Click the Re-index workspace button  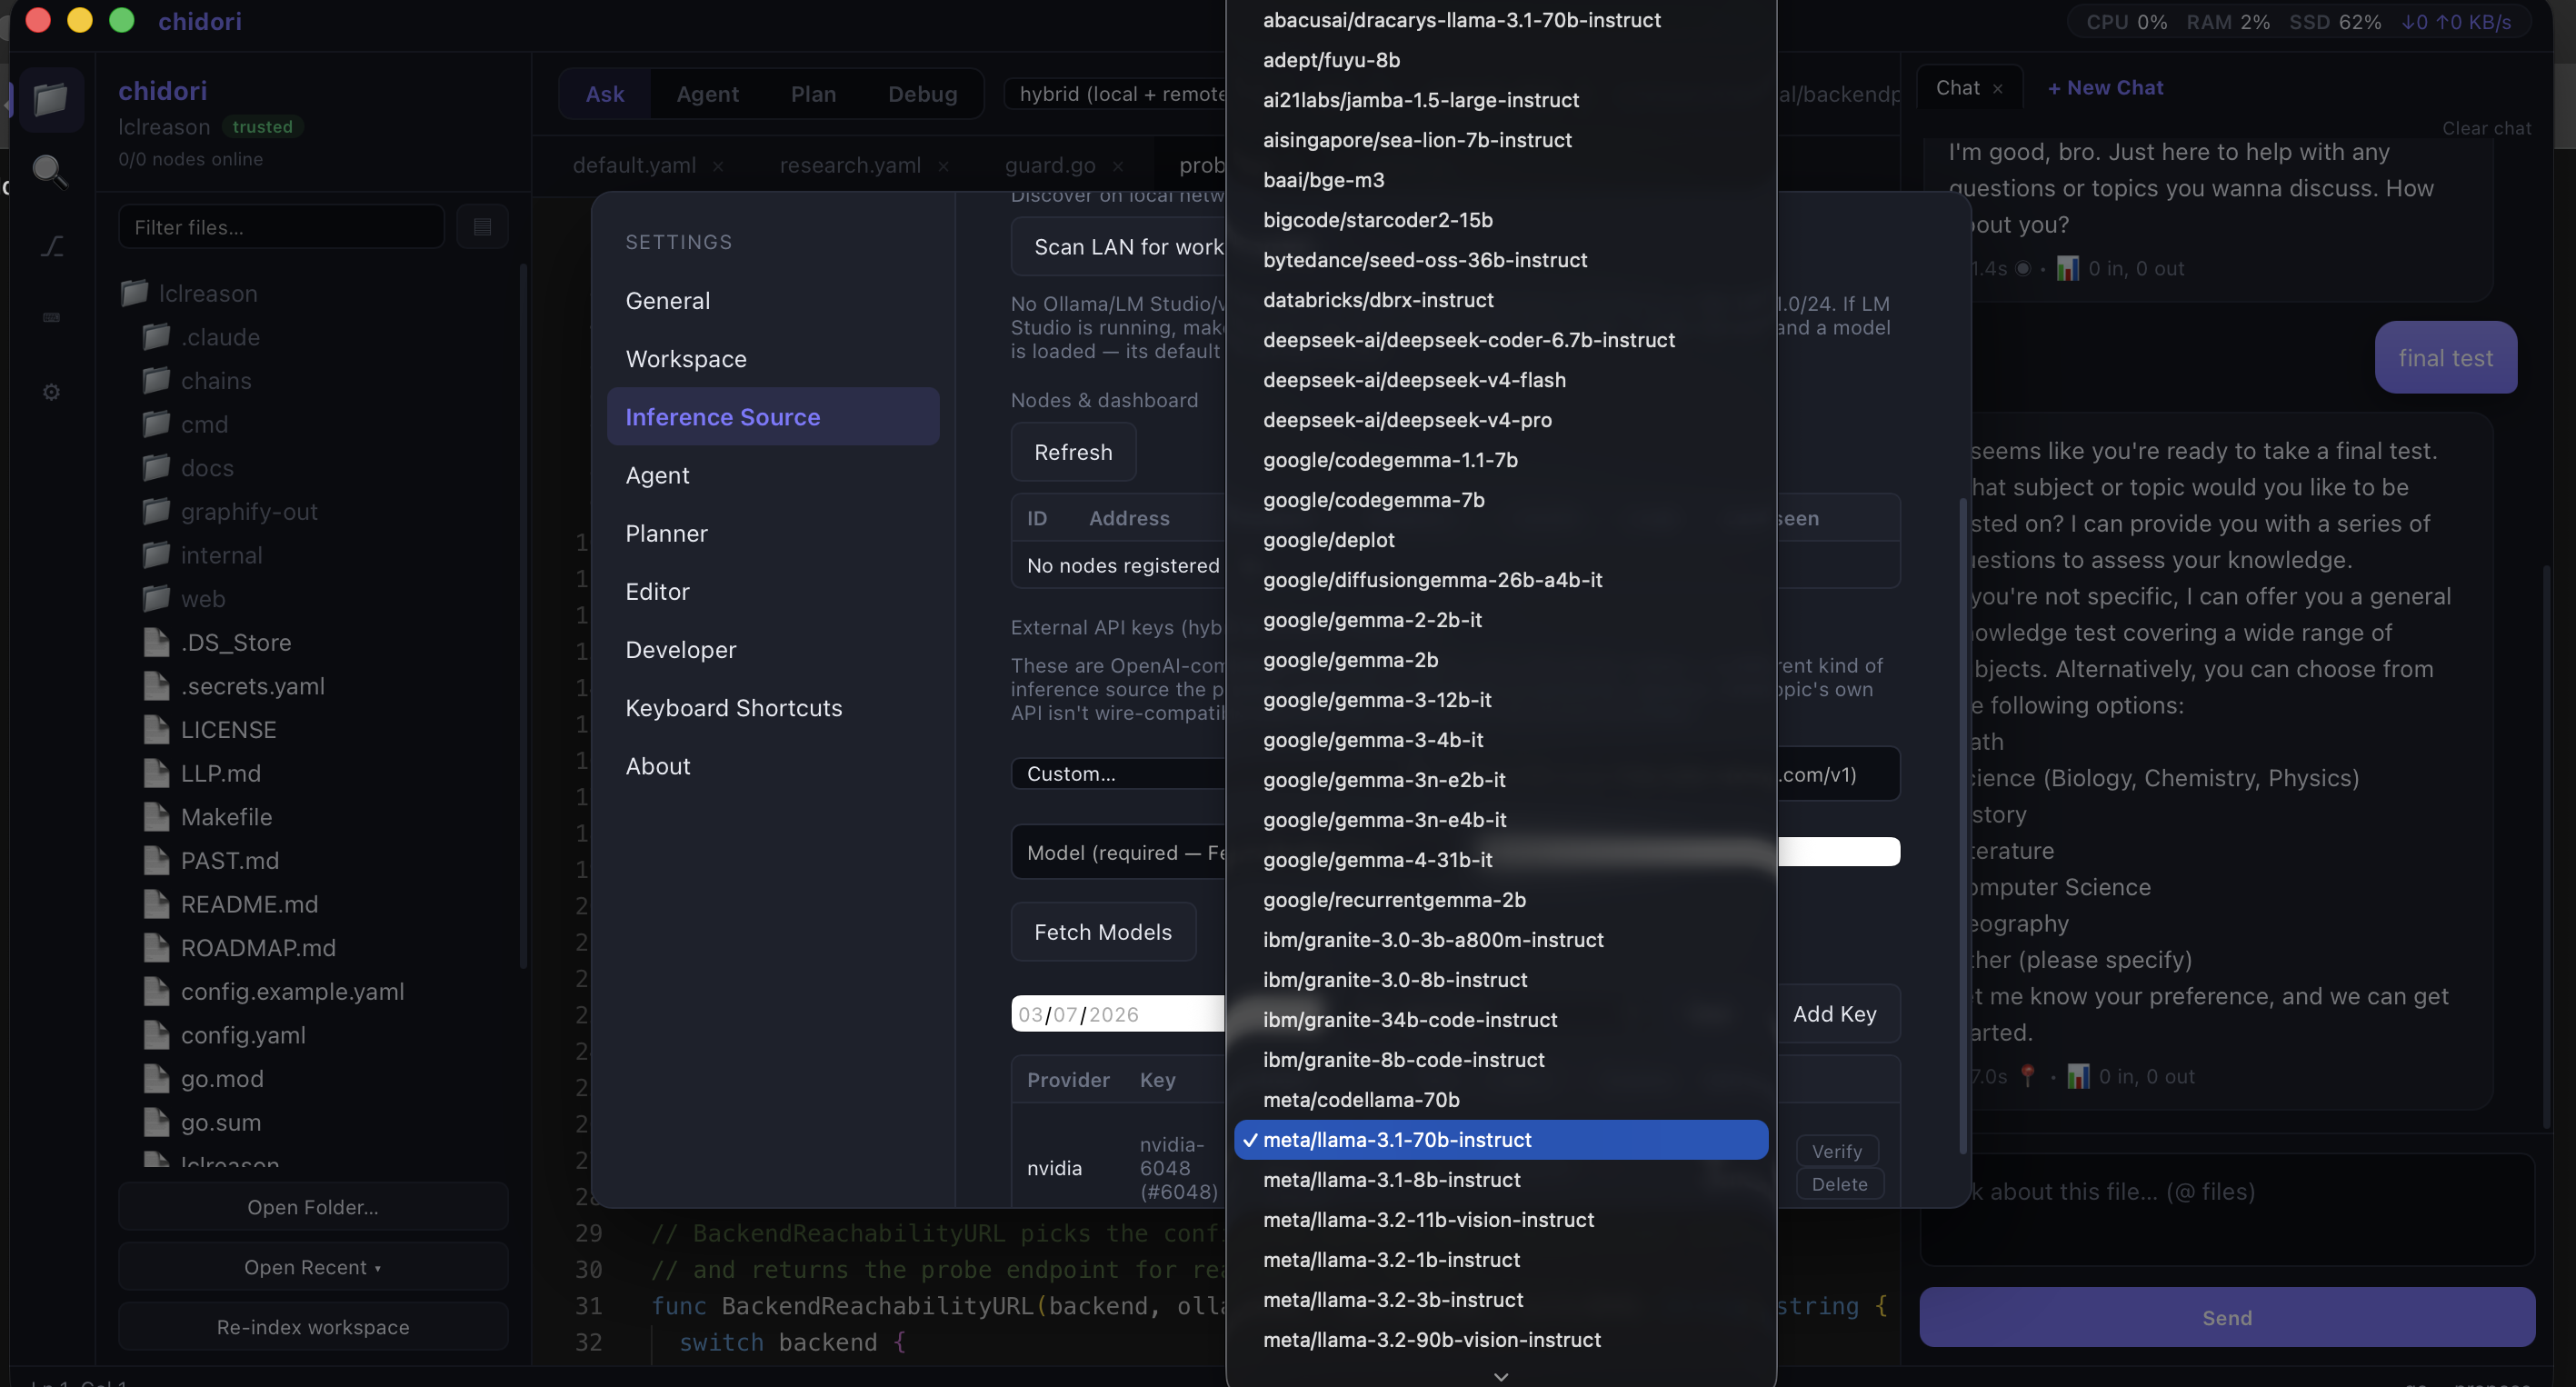[x=313, y=1327]
